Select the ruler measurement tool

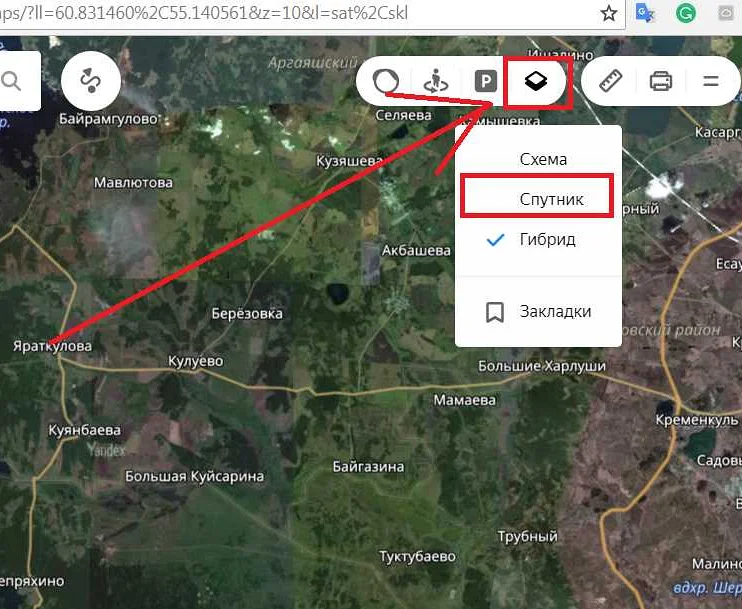pos(610,81)
